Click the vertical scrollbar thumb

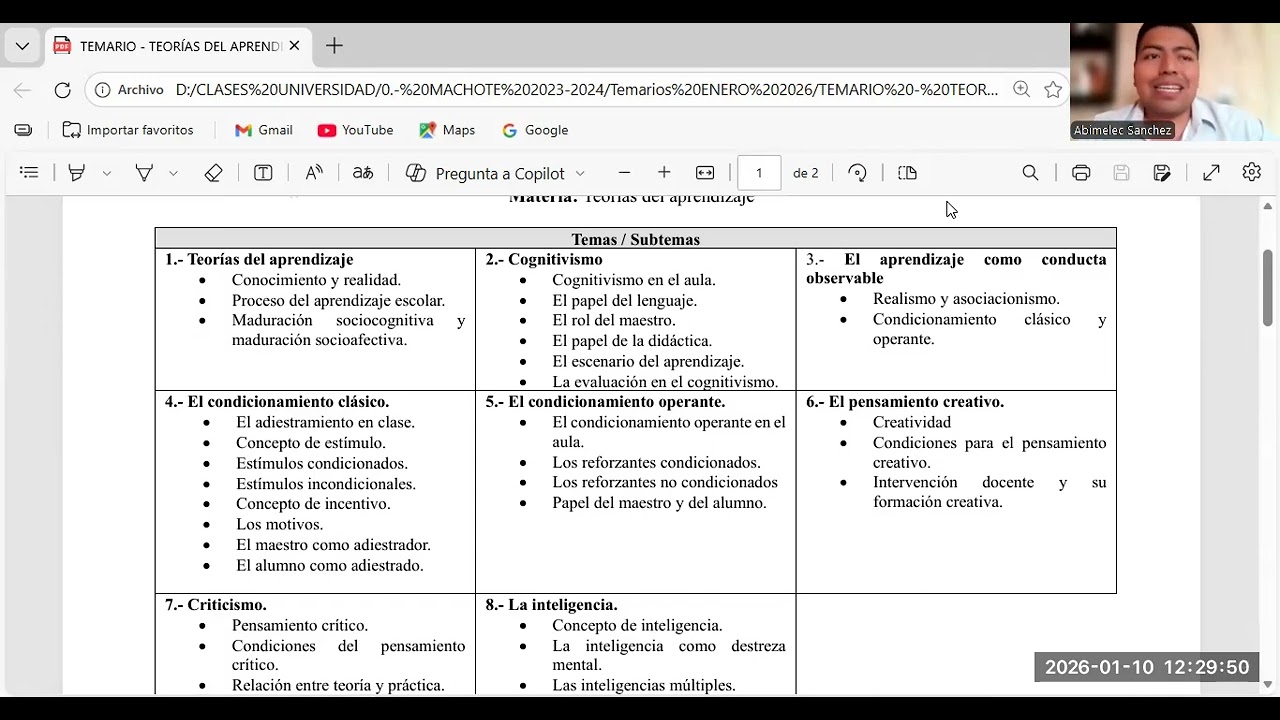tap(1268, 287)
